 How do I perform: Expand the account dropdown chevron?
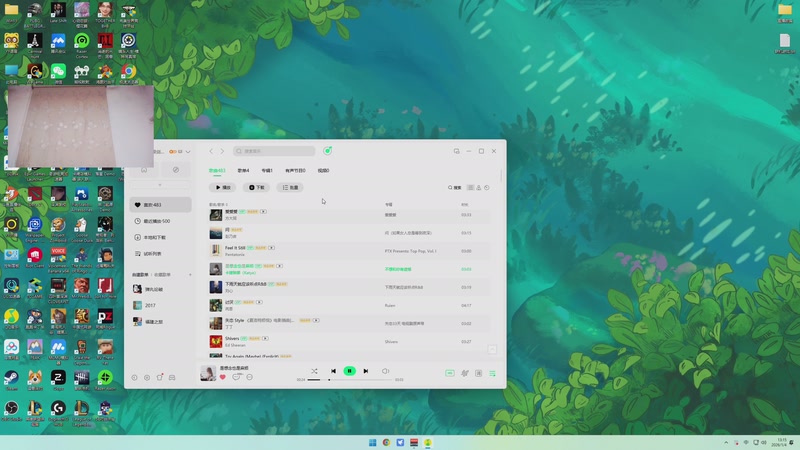tap(188, 152)
